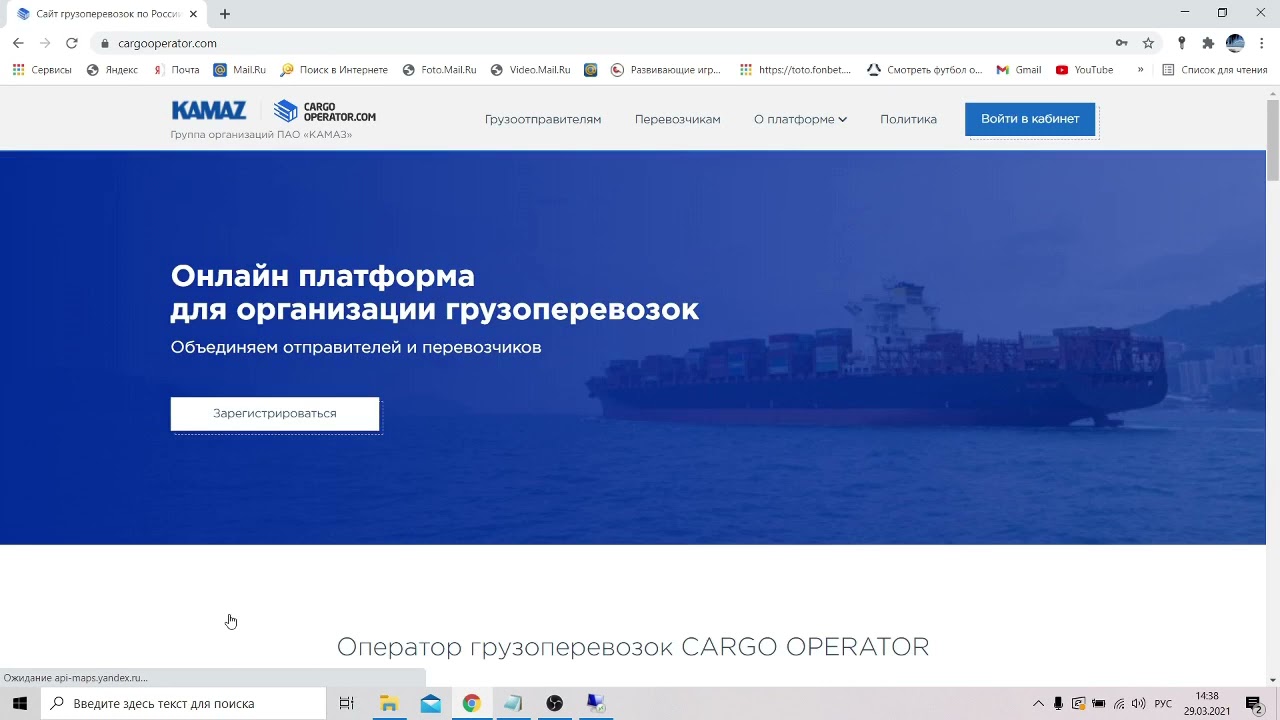
Task: Open the clock and date in the tray
Action: pyautogui.click(x=1207, y=703)
